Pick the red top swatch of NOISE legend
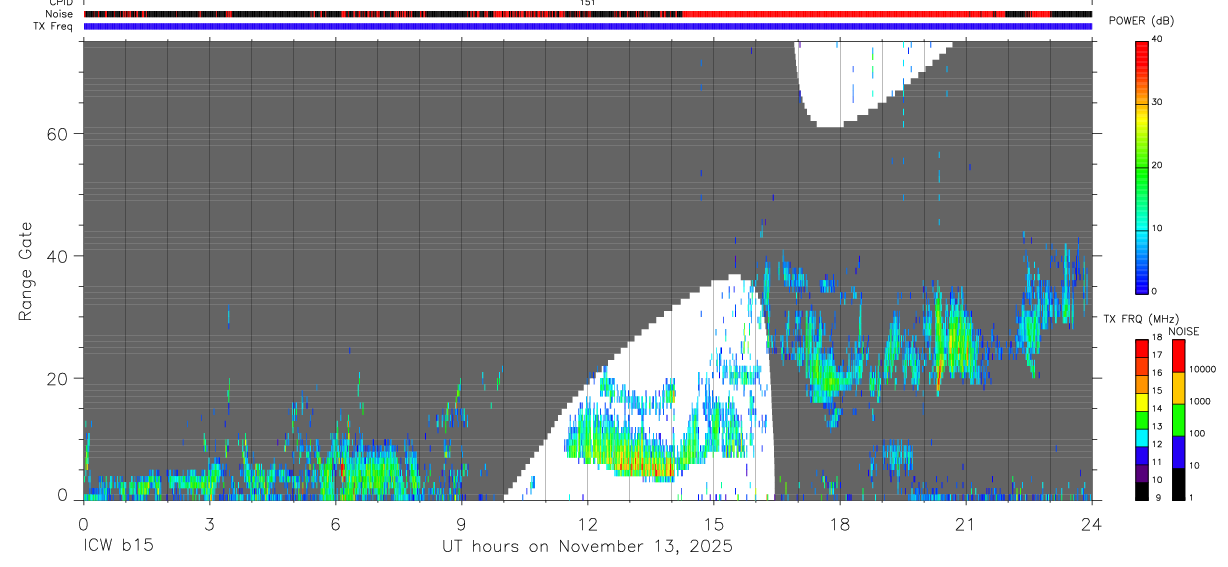 point(1179,355)
